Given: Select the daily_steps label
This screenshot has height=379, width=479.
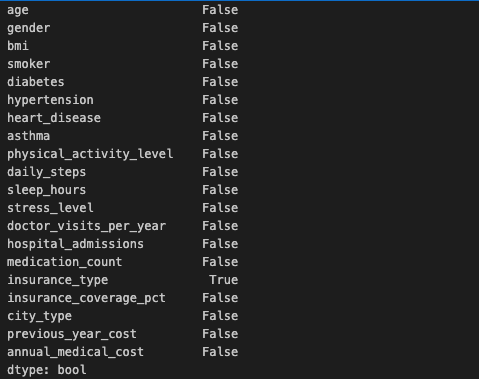Looking at the screenshot, I should [x=47, y=172].
